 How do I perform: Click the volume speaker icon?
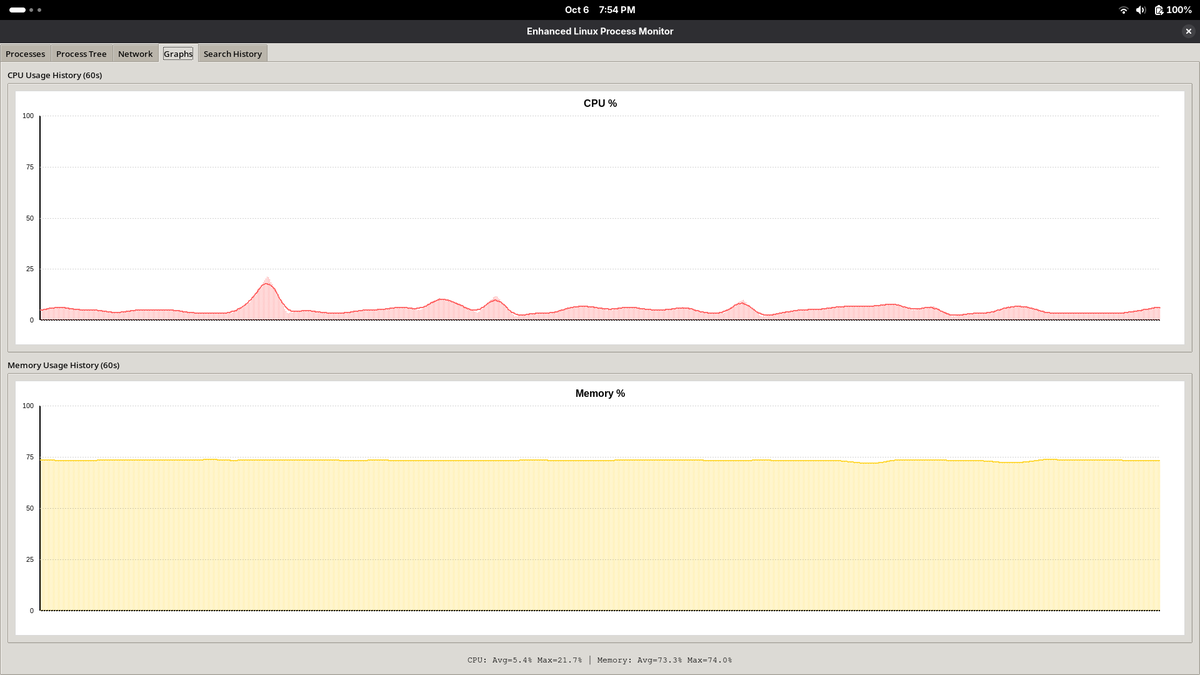(x=1141, y=10)
